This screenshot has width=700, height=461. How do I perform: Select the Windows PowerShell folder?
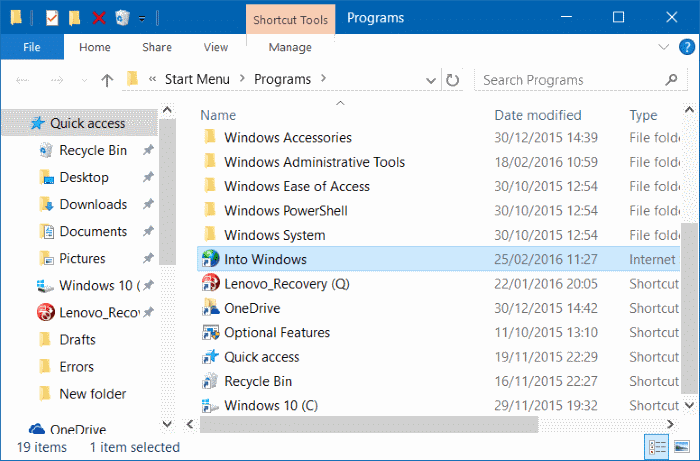[286, 211]
